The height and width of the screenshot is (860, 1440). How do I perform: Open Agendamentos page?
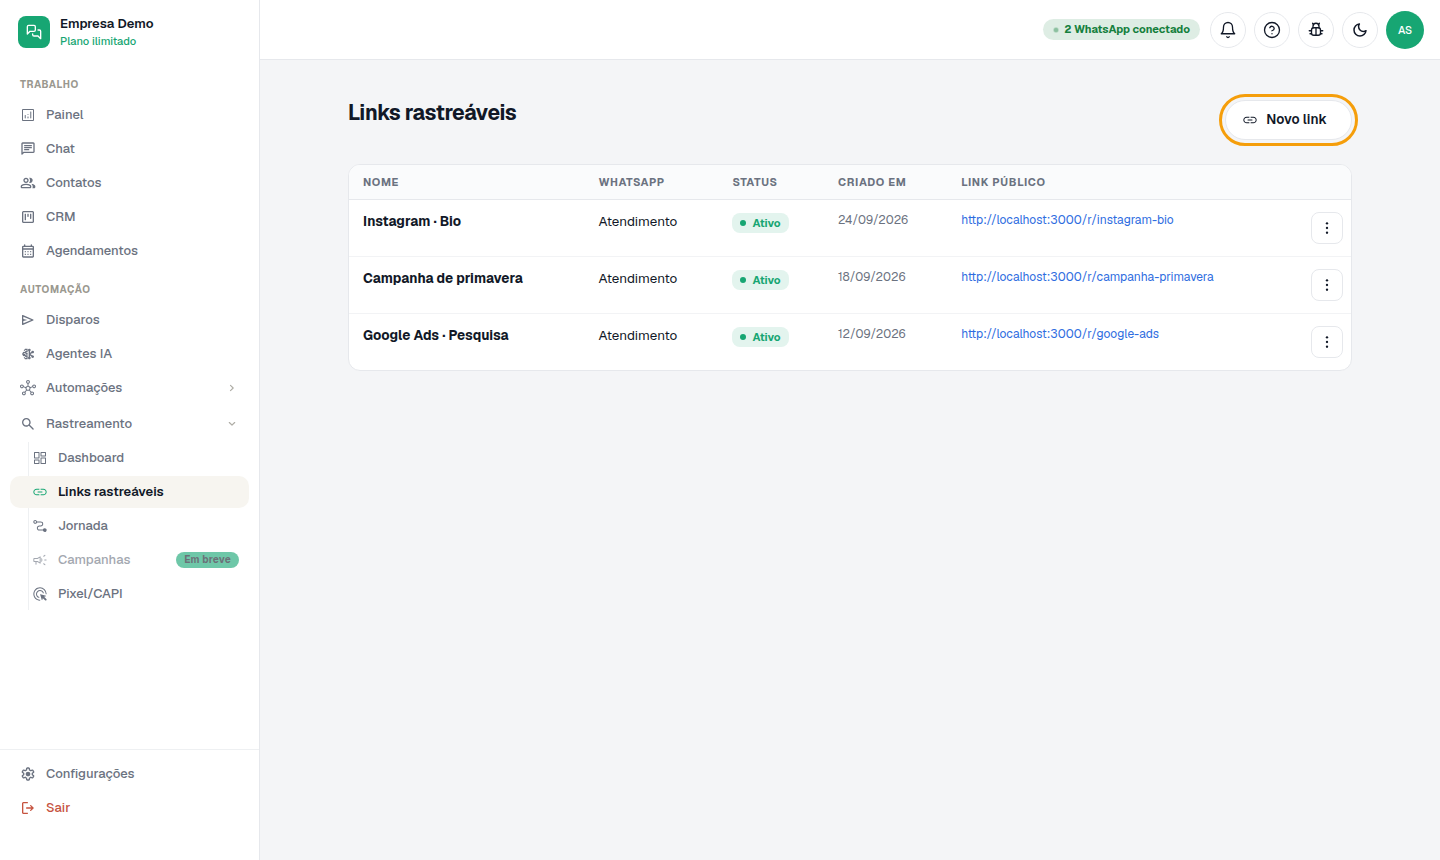pos(129,251)
